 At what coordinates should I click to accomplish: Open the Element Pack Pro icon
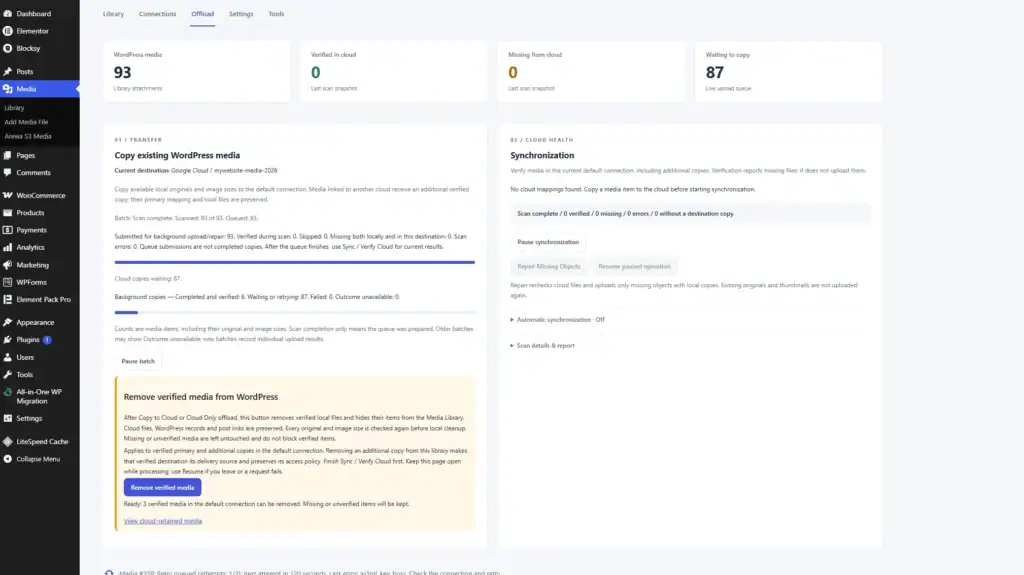(7, 299)
